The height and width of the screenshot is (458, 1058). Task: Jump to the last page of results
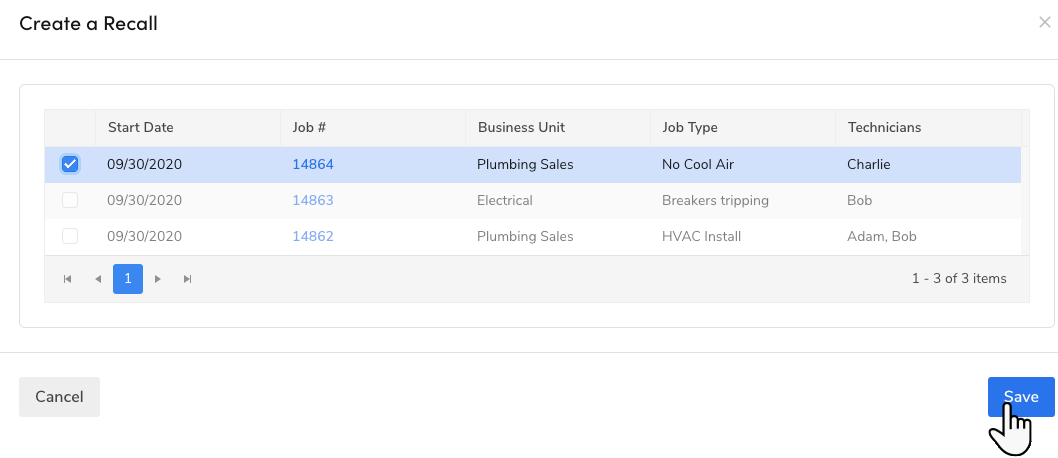(x=187, y=279)
